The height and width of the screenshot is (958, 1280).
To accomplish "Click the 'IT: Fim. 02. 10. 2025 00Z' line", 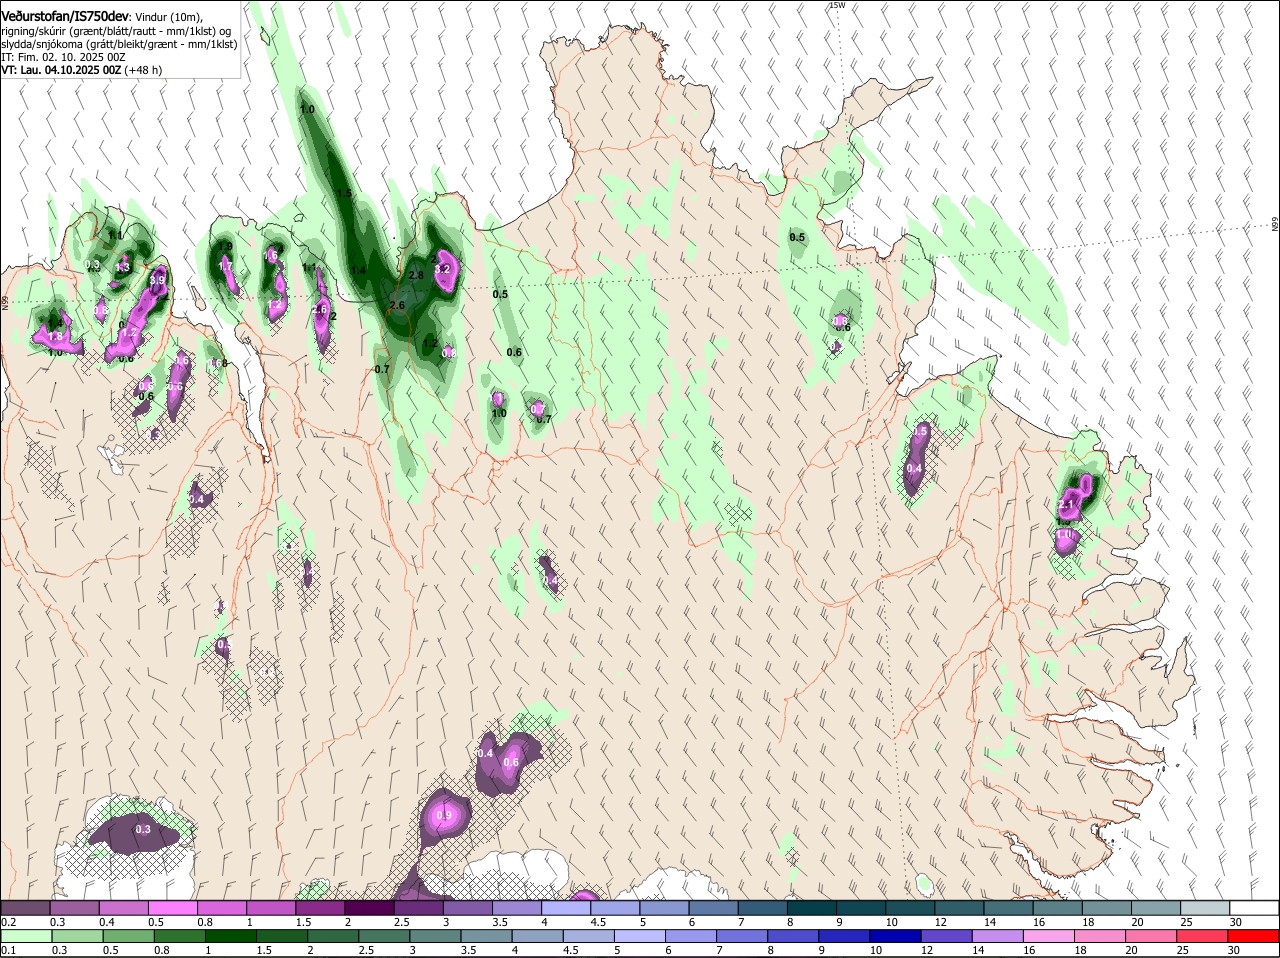I will point(63,57).
